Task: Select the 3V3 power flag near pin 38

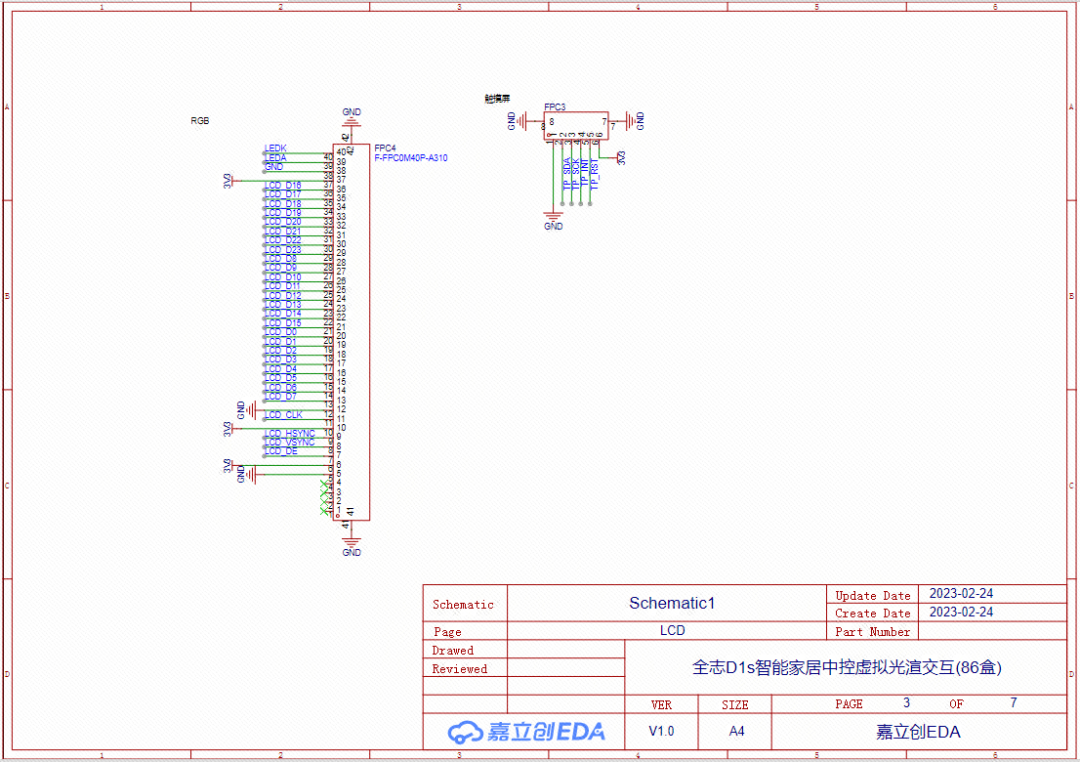Action: click(229, 180)
